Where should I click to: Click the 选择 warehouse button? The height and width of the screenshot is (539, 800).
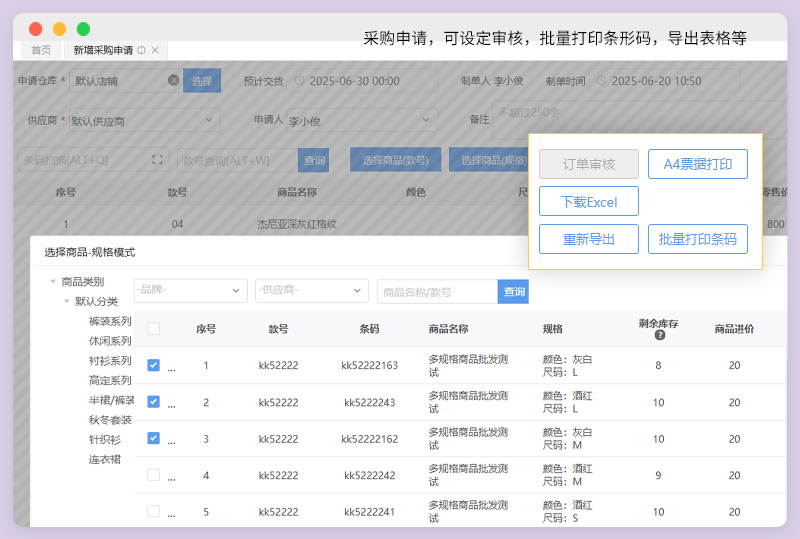tap(202, 81)
